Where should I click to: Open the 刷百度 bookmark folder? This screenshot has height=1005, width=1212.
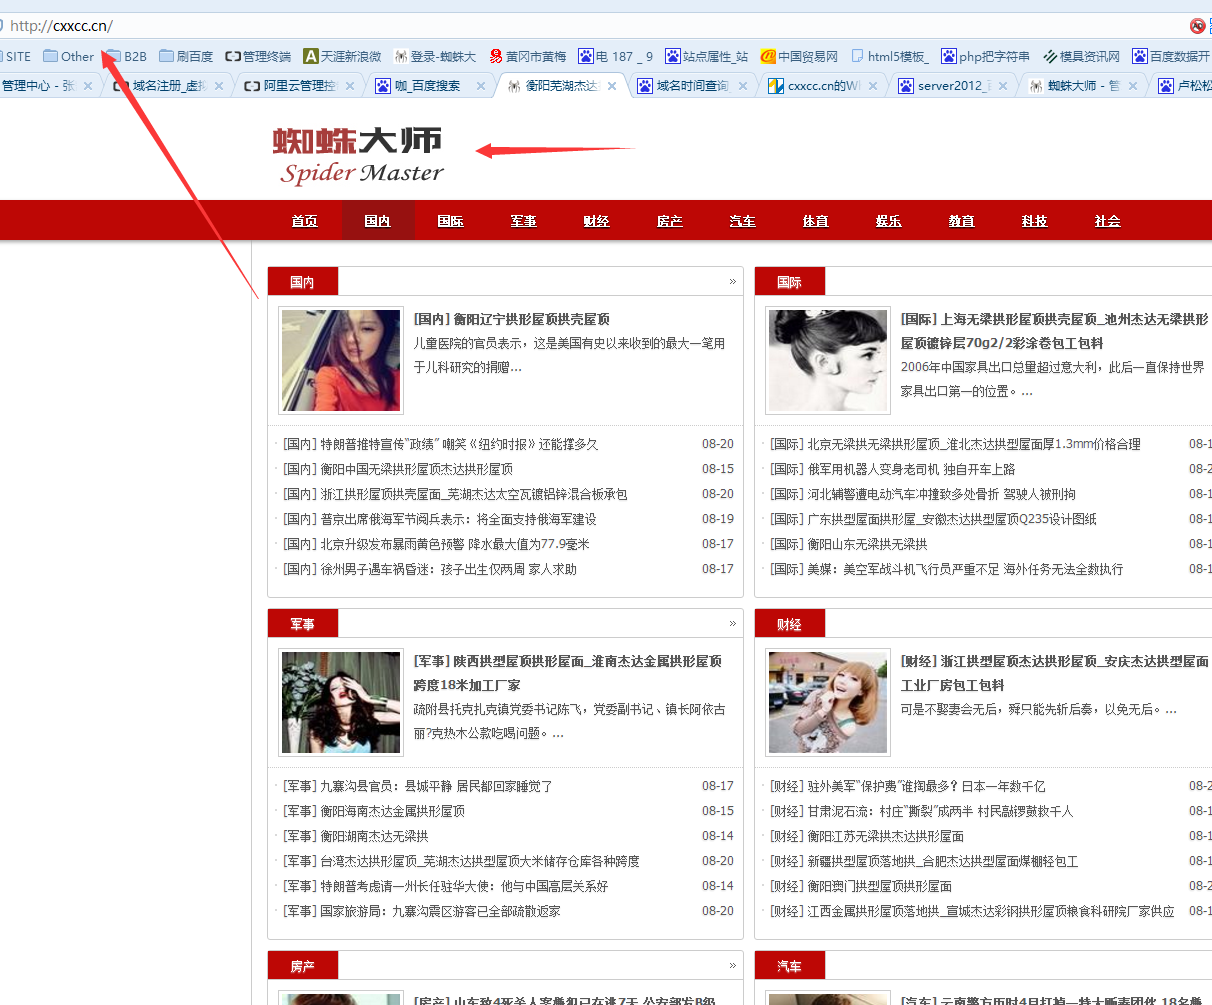tap(186, 57)
